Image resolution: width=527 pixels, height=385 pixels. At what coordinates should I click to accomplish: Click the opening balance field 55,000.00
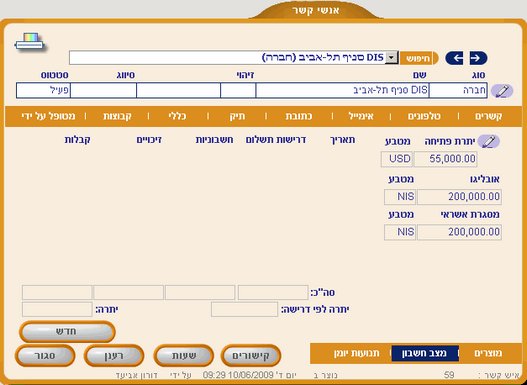(445, 159)
